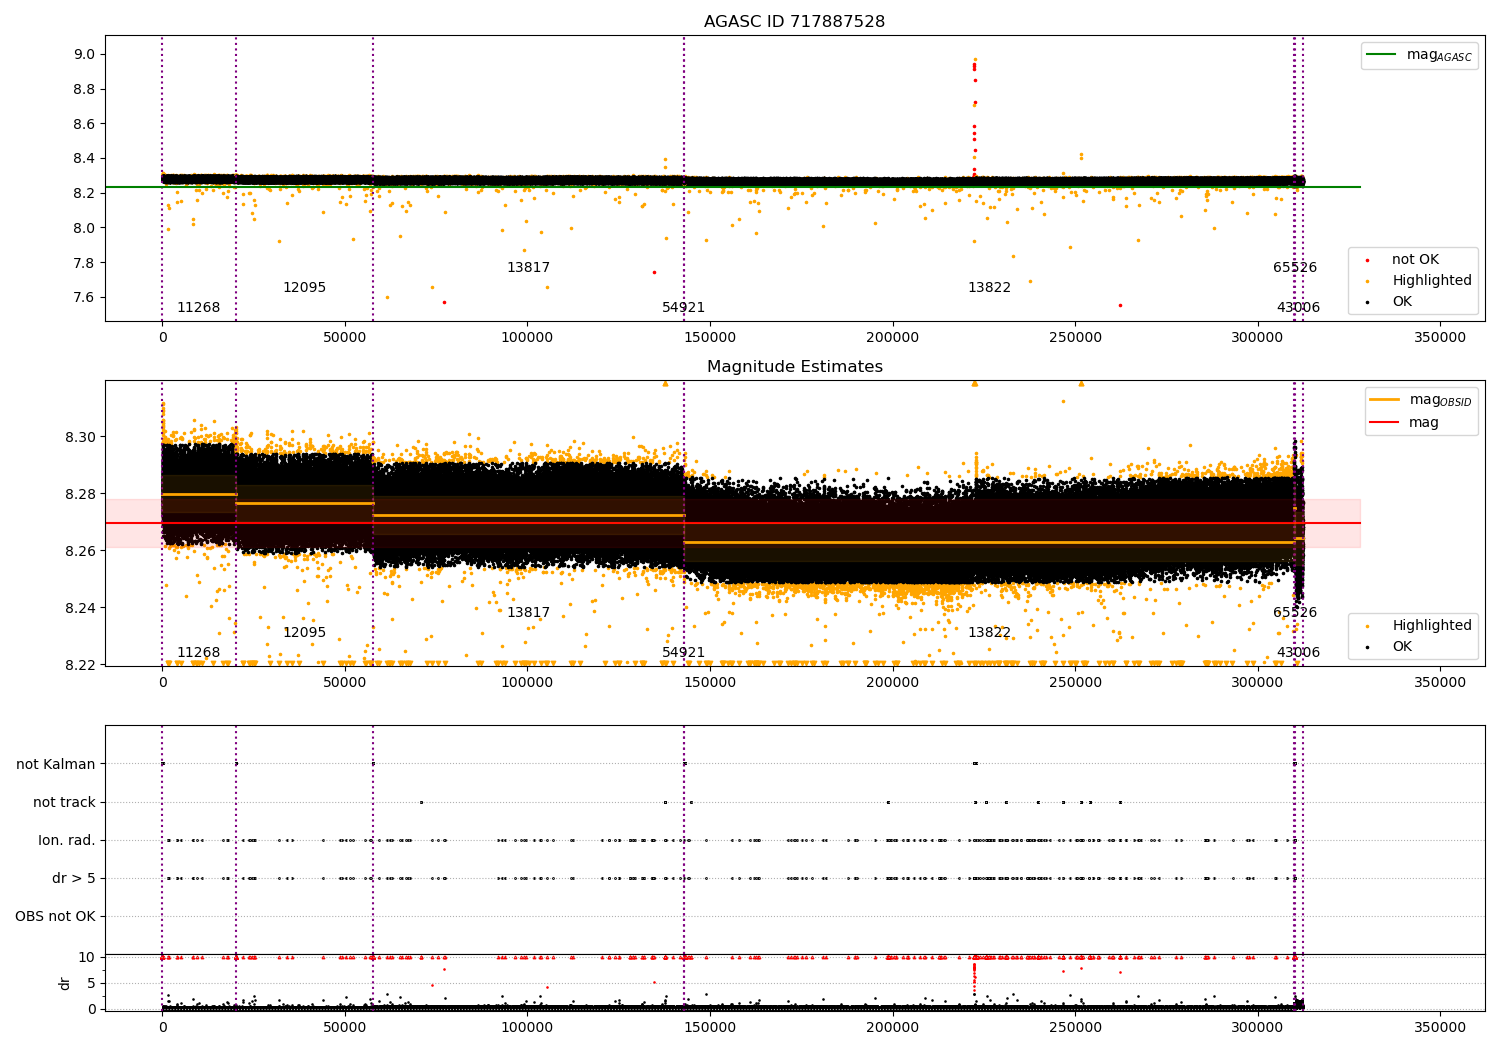The width and height of the screenshot is (1500, 1050).
Task: Click the 8.4 y-axis tick label
Action: coord(85,158)
